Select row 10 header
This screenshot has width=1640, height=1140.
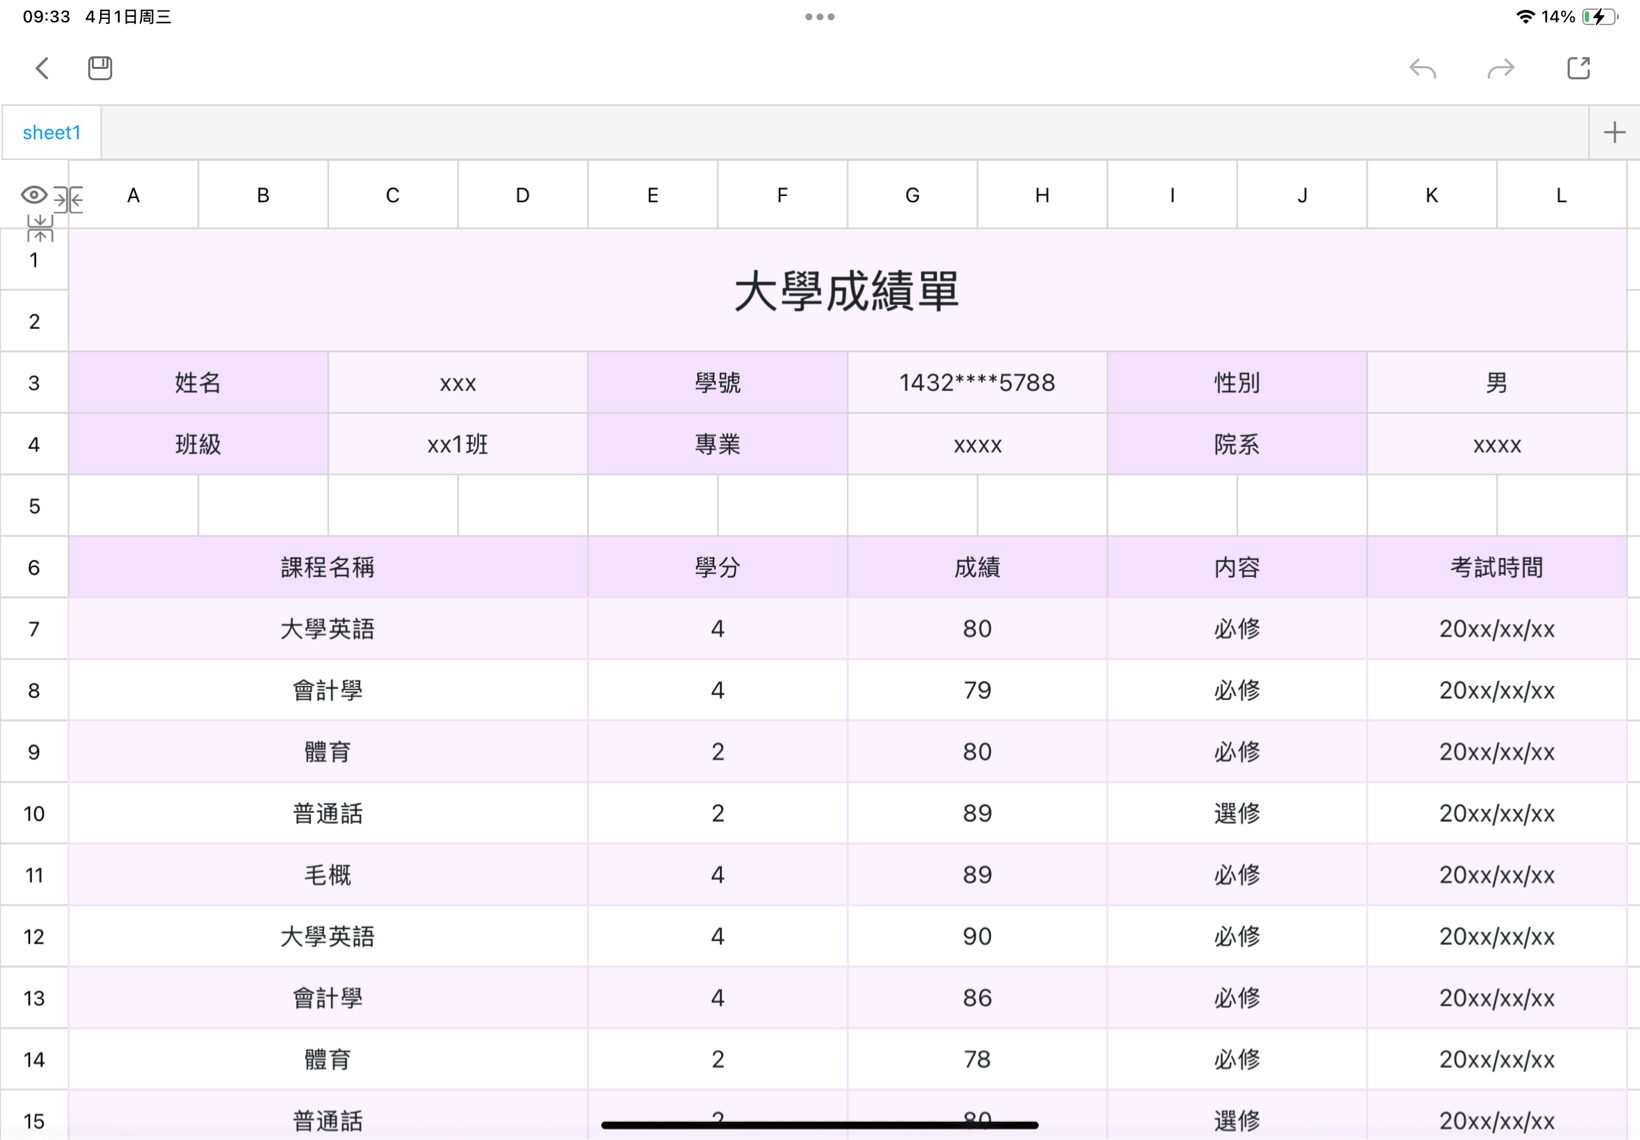pyautogui.click(x=34, y=813)
